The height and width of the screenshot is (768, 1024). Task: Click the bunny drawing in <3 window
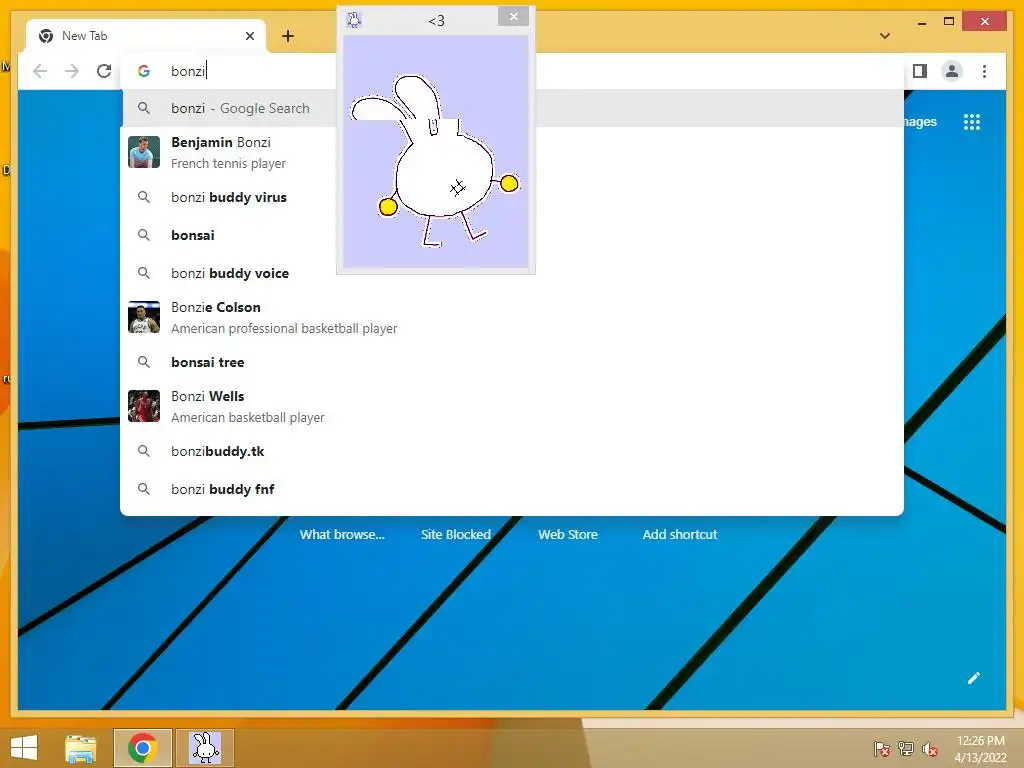tap(435, 161)
